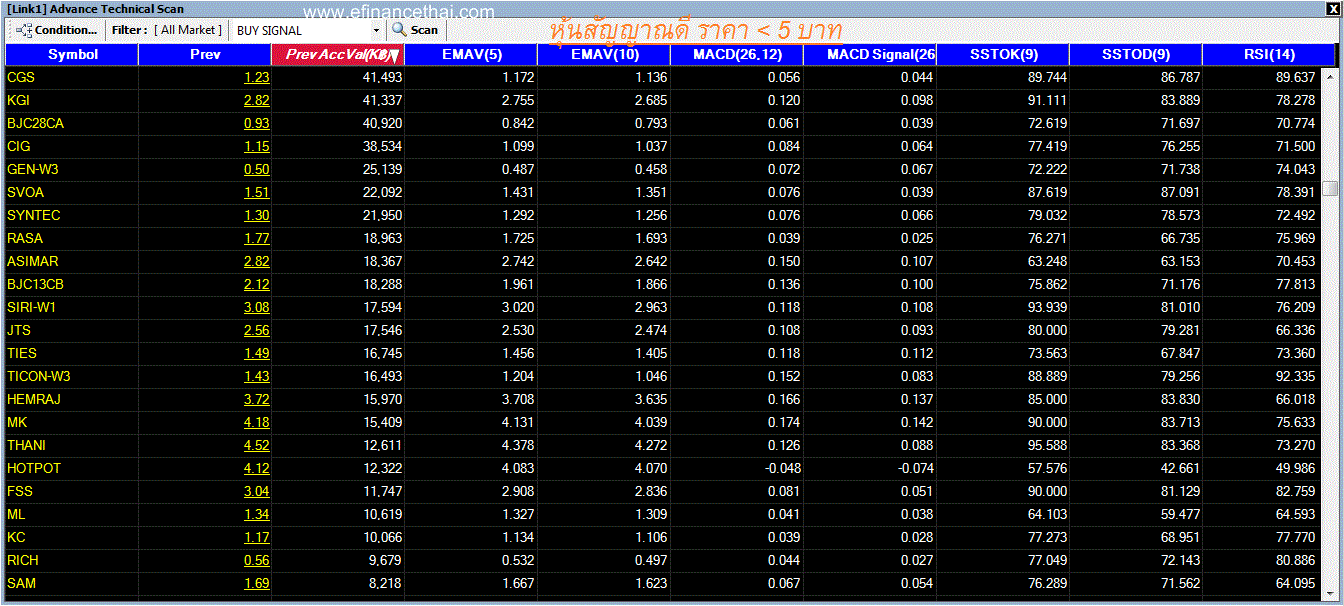1344x606 pixels.
Task: Click KGI previous price 2.82 link
Action: 256,100
